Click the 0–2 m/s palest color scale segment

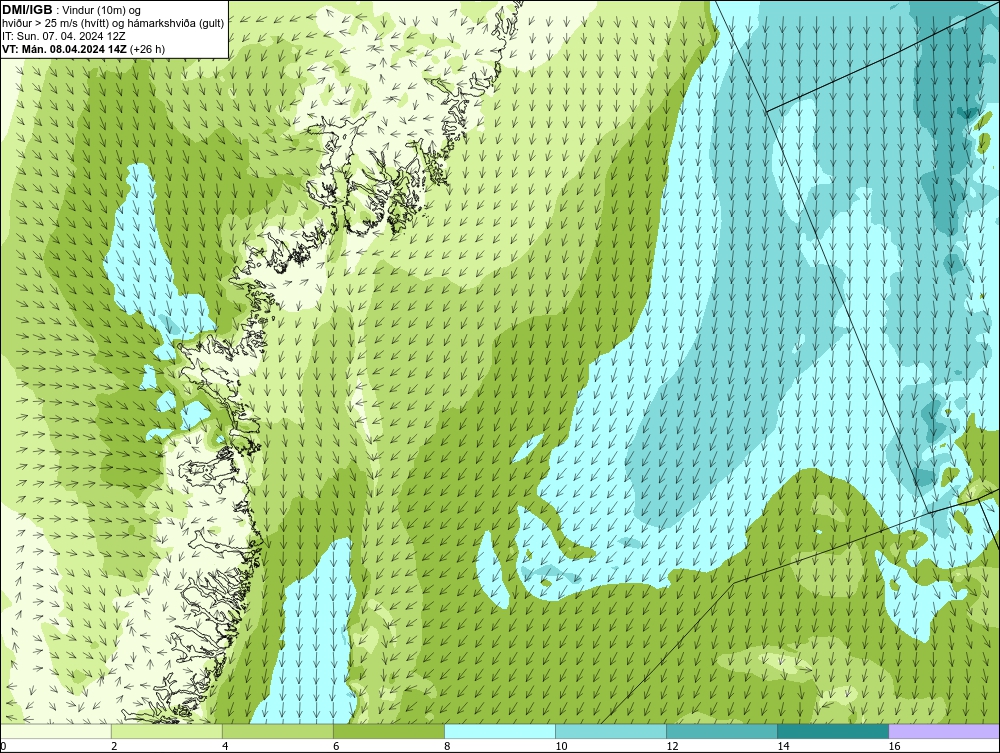(56, 731)
